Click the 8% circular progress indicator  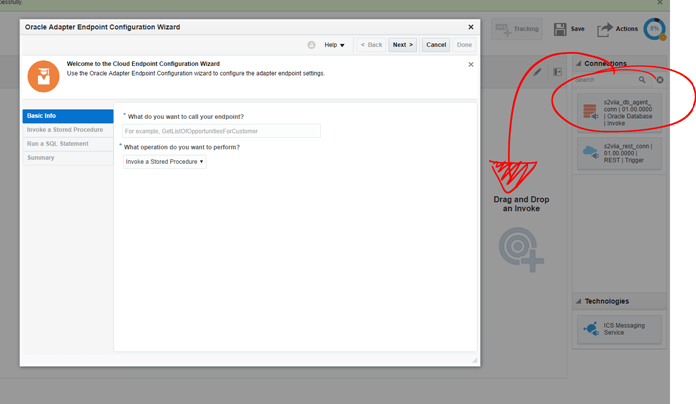click(655, 30)
